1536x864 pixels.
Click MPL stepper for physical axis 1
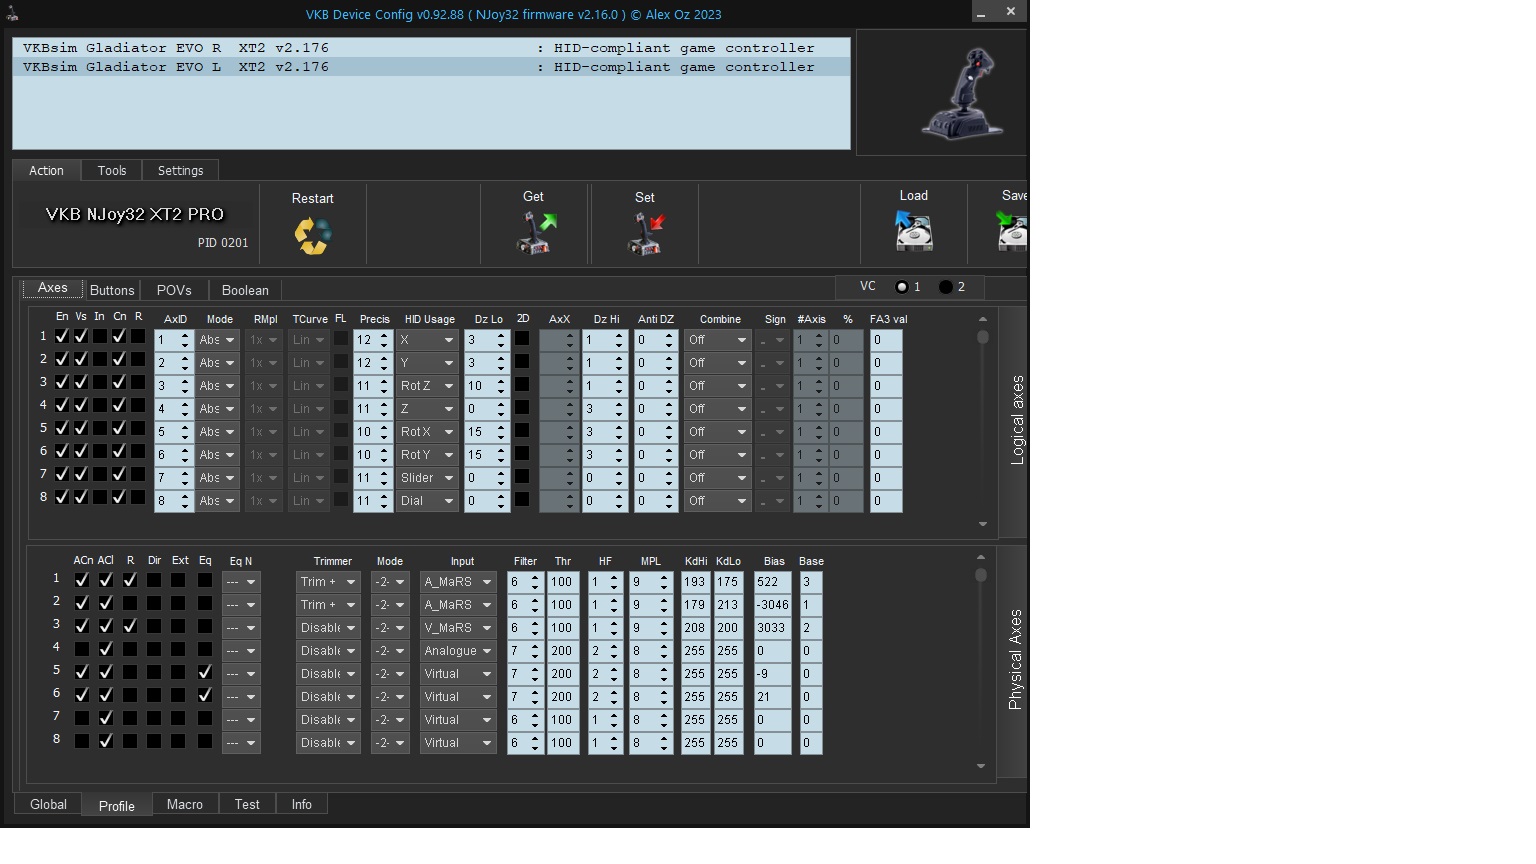(x=664, y=582)
